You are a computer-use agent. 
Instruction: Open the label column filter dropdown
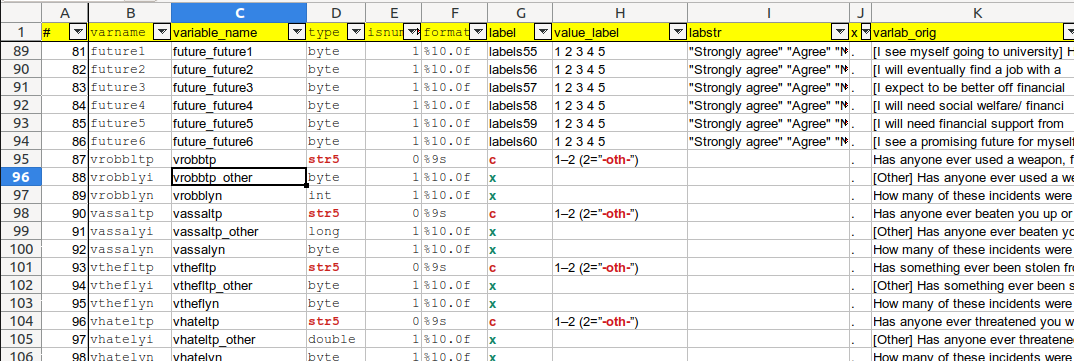point(542,32)
